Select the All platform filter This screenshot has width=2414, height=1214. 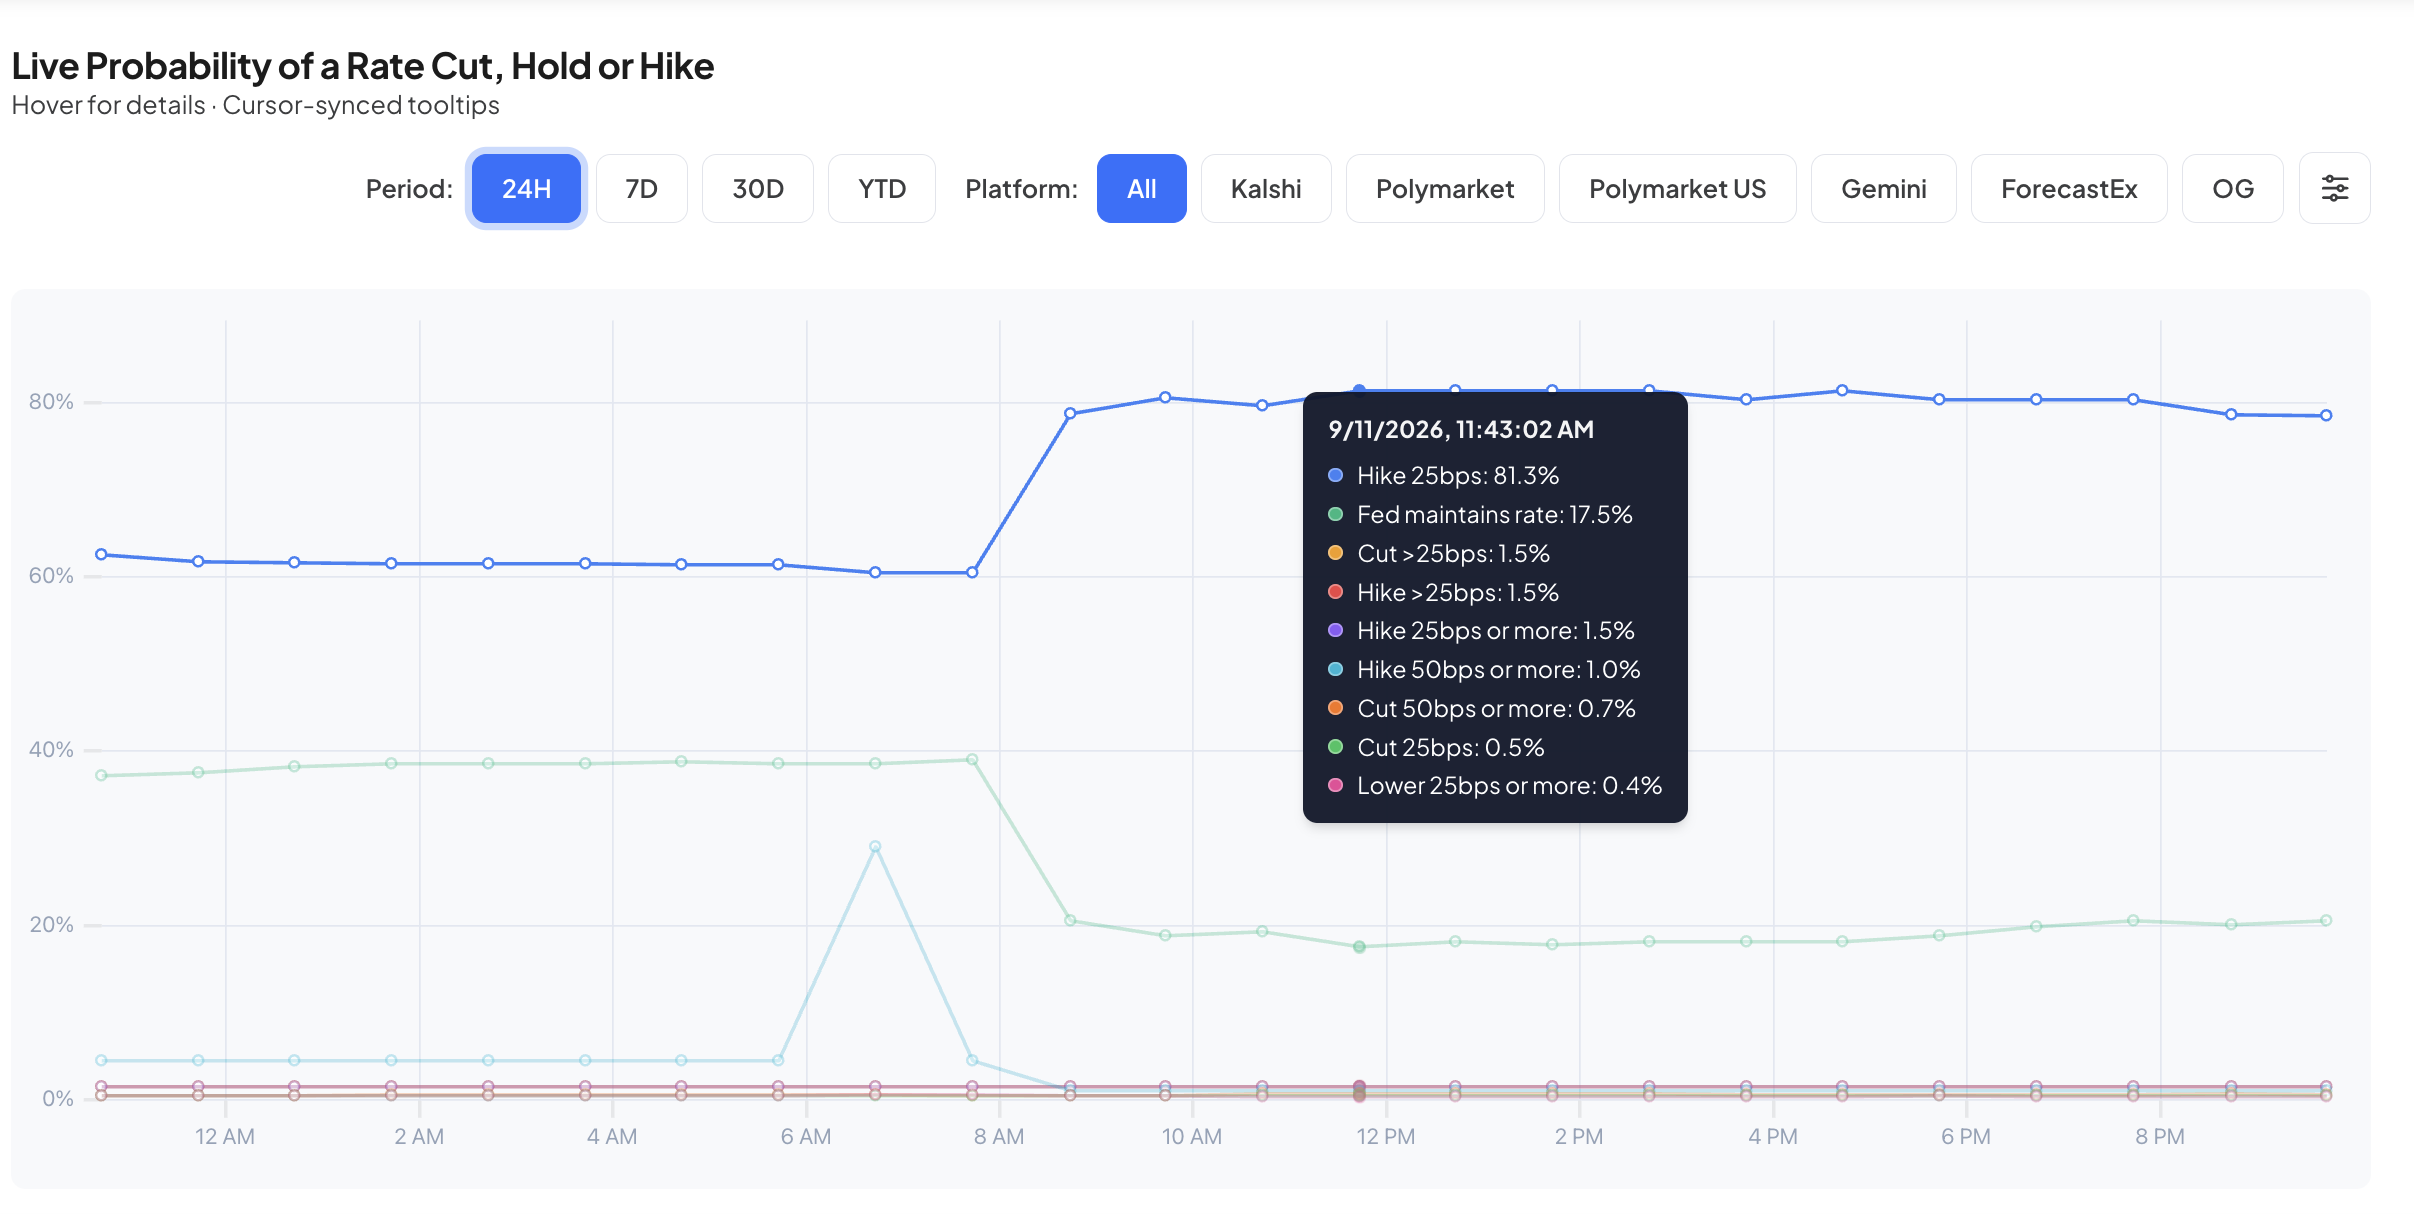pos(1142,188)
